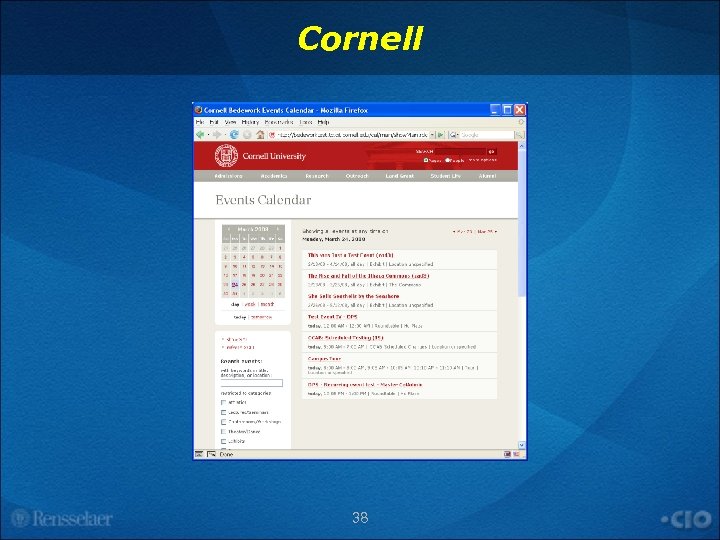
Task: Click the leftmost status bar icon
Action: coord(199,454)
